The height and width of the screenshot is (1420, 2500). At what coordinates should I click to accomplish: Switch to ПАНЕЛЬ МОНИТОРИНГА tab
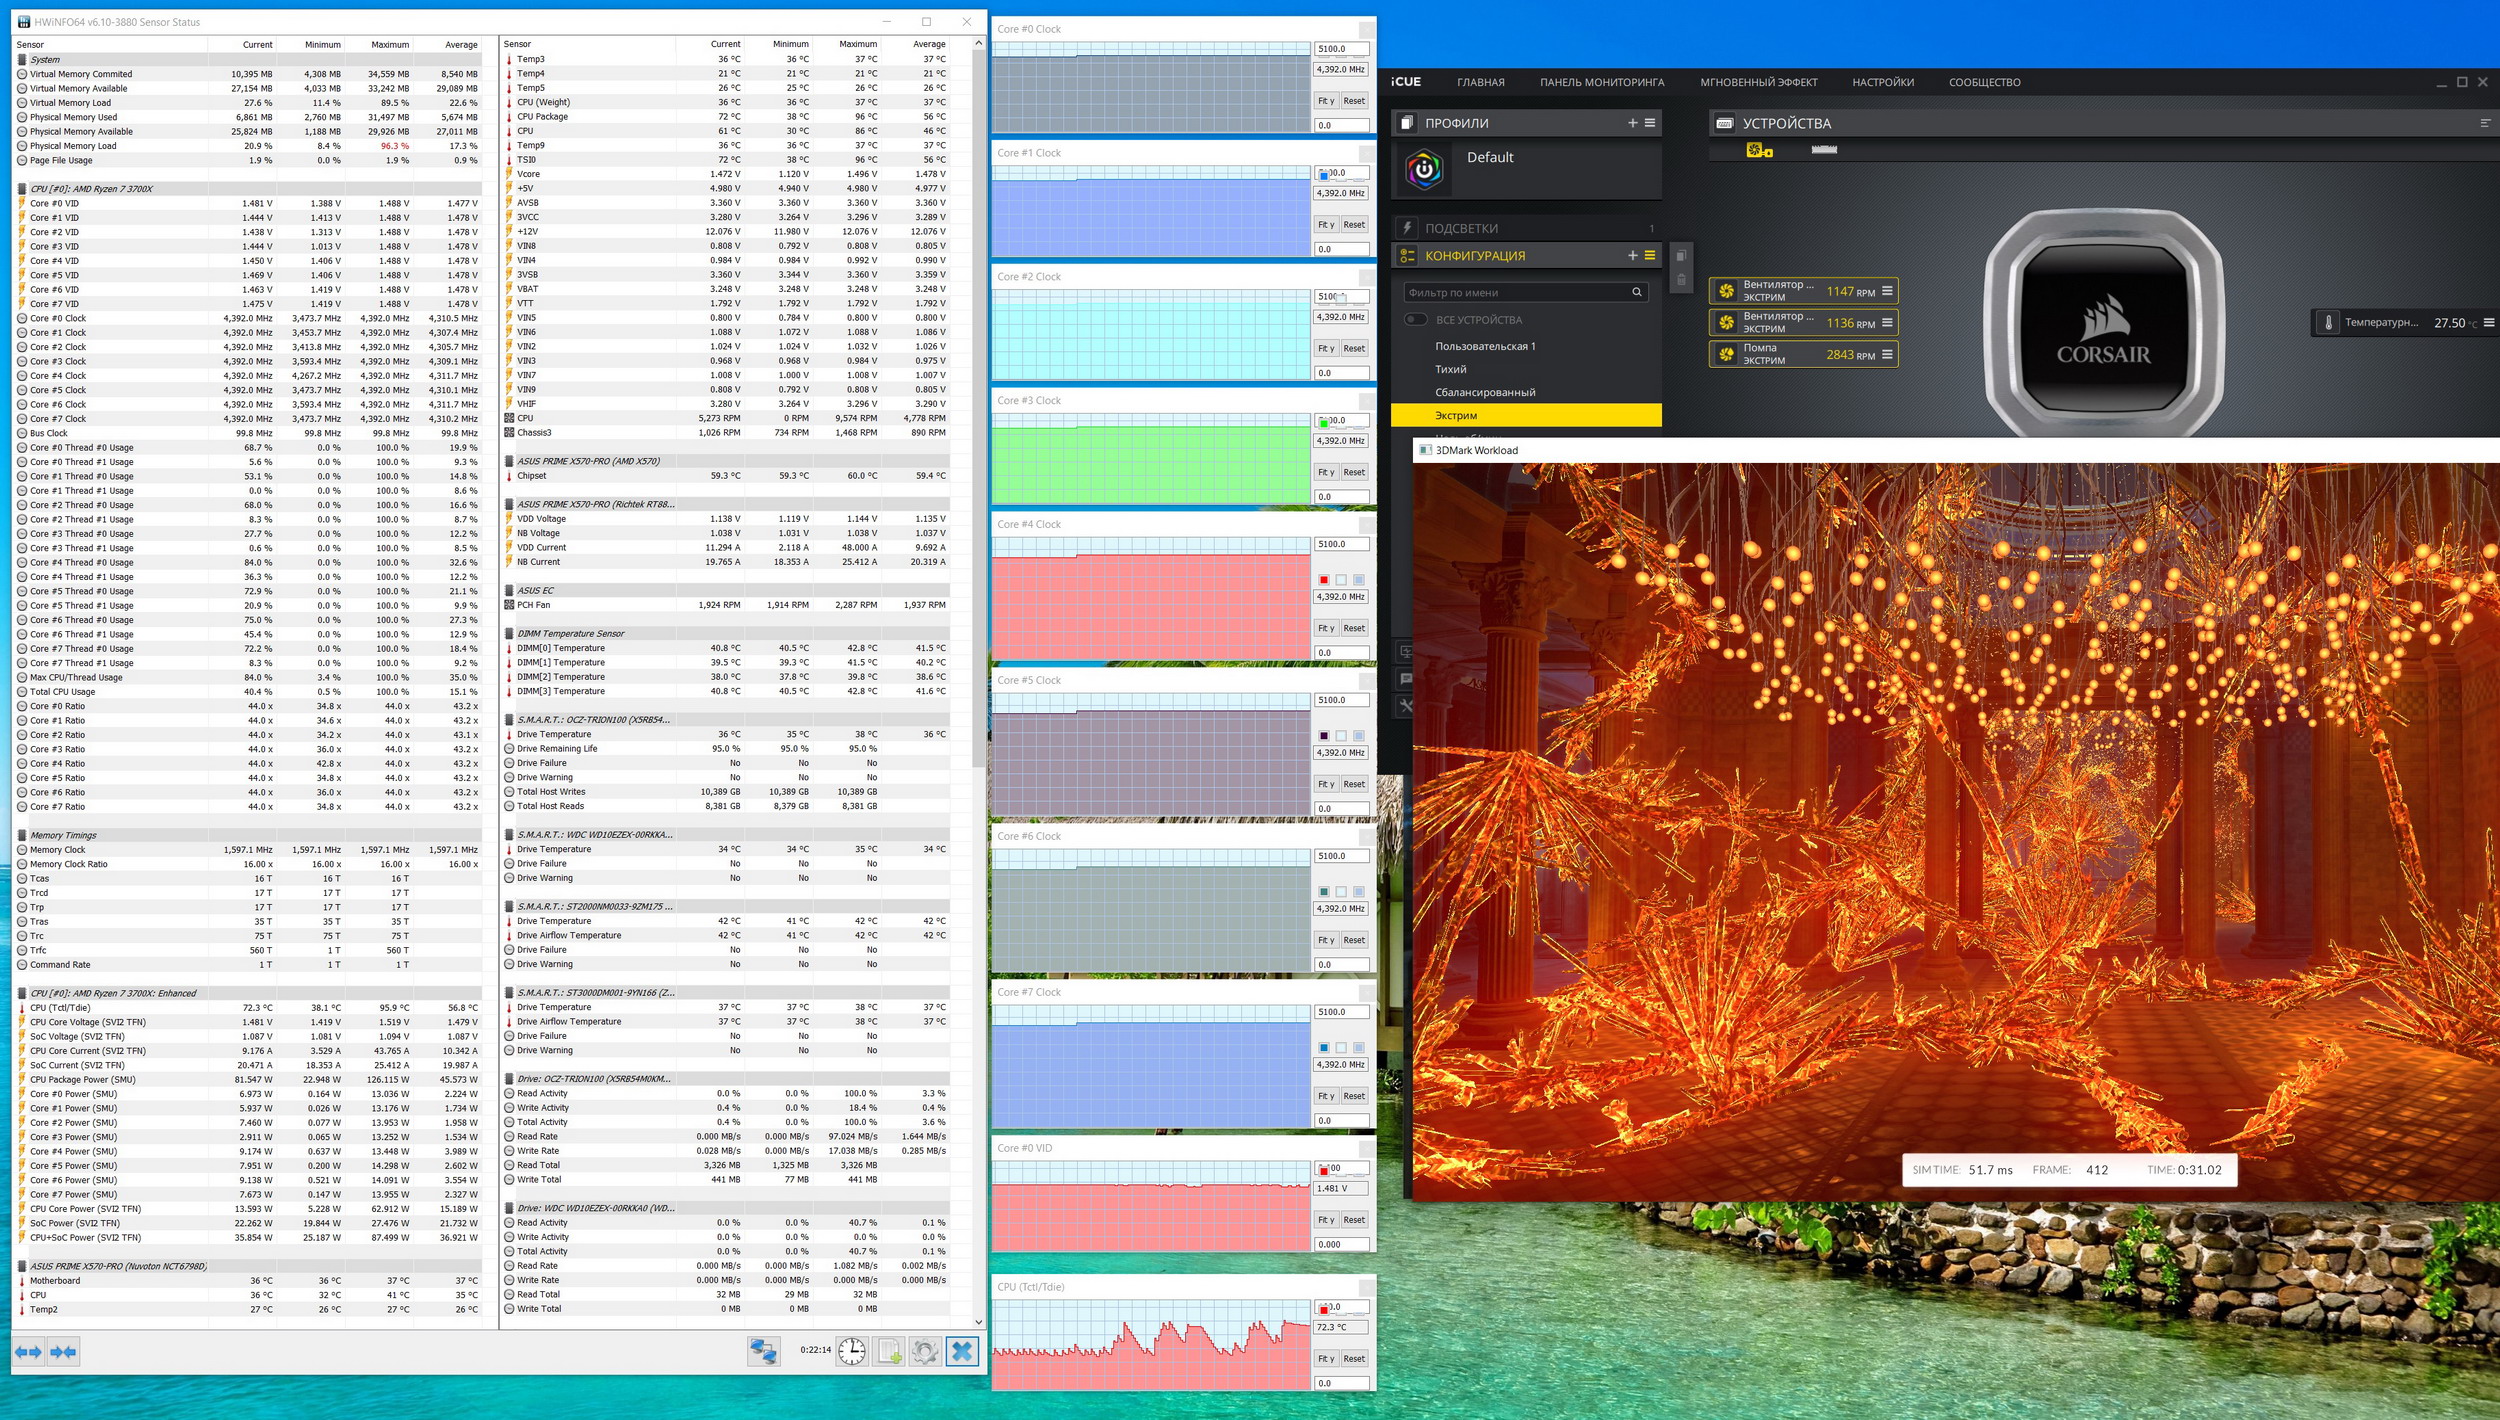1601,82
